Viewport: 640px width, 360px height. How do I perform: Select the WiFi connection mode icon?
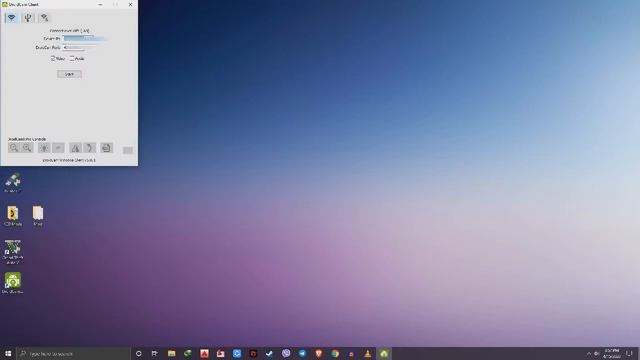coord(11,18)
